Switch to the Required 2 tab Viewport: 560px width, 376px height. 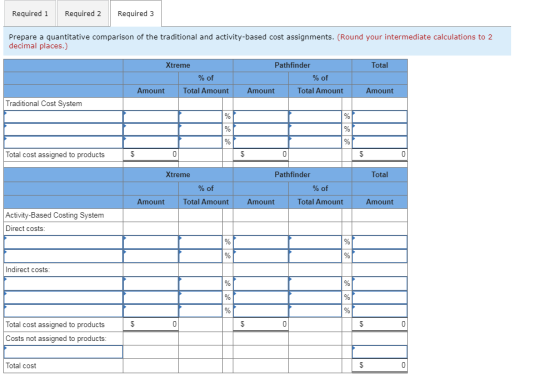pos(82,14)
